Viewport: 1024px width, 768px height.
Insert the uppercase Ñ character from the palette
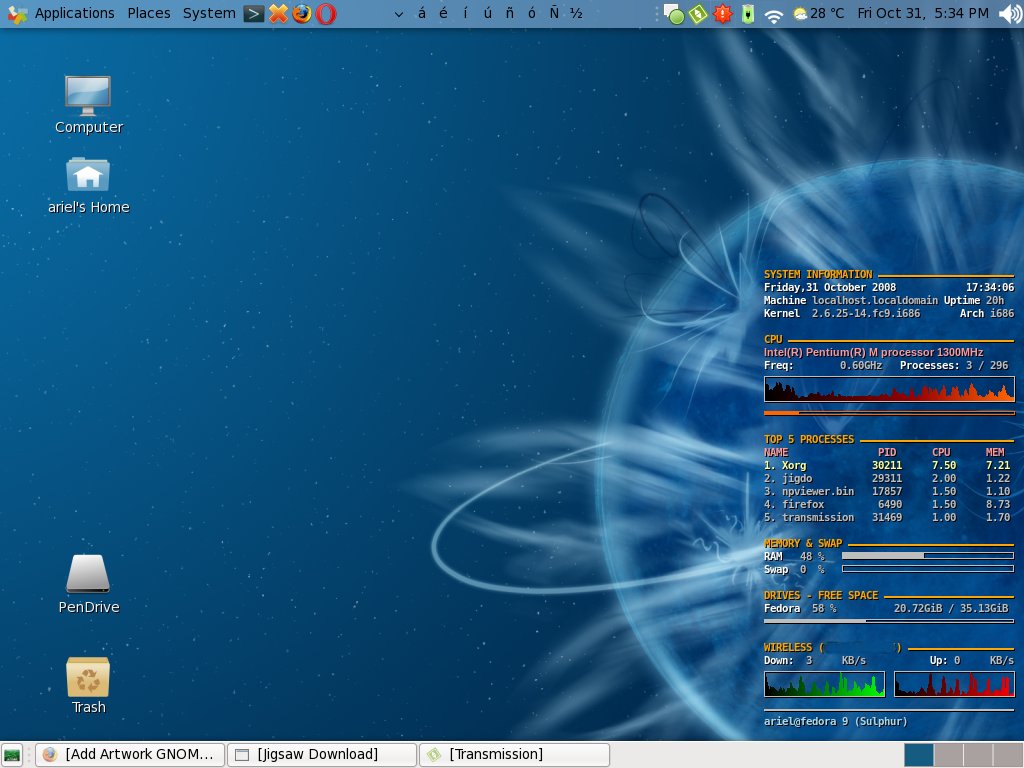[554, 13]
